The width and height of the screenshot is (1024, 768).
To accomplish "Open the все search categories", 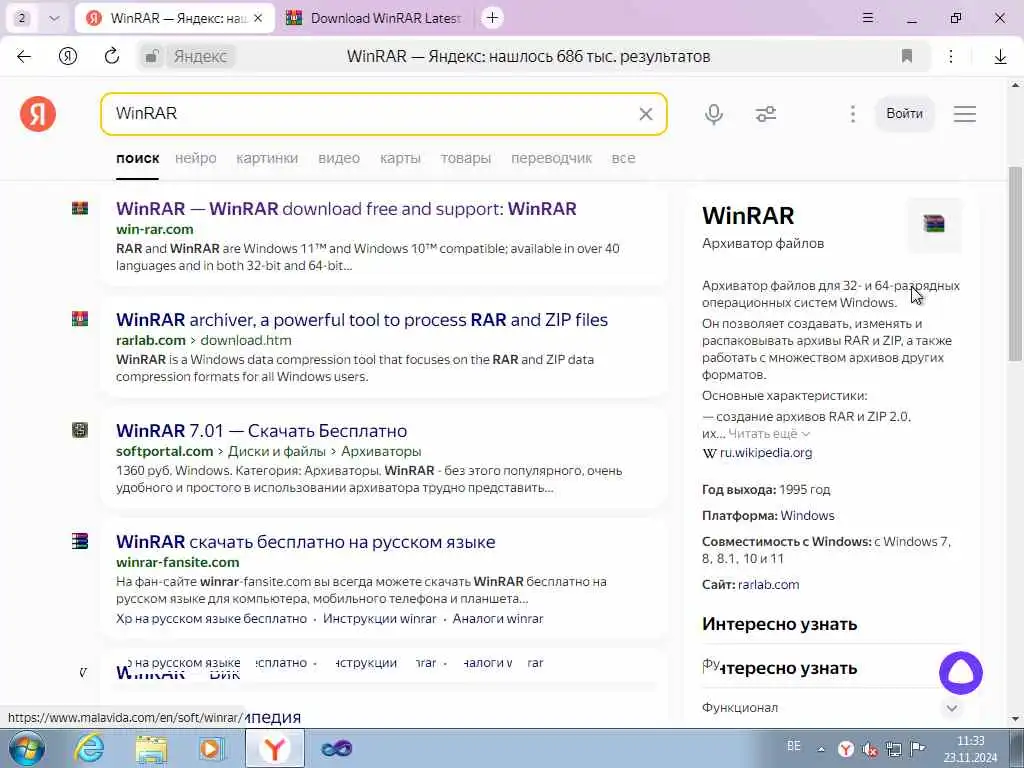I will tap(623, 158).
